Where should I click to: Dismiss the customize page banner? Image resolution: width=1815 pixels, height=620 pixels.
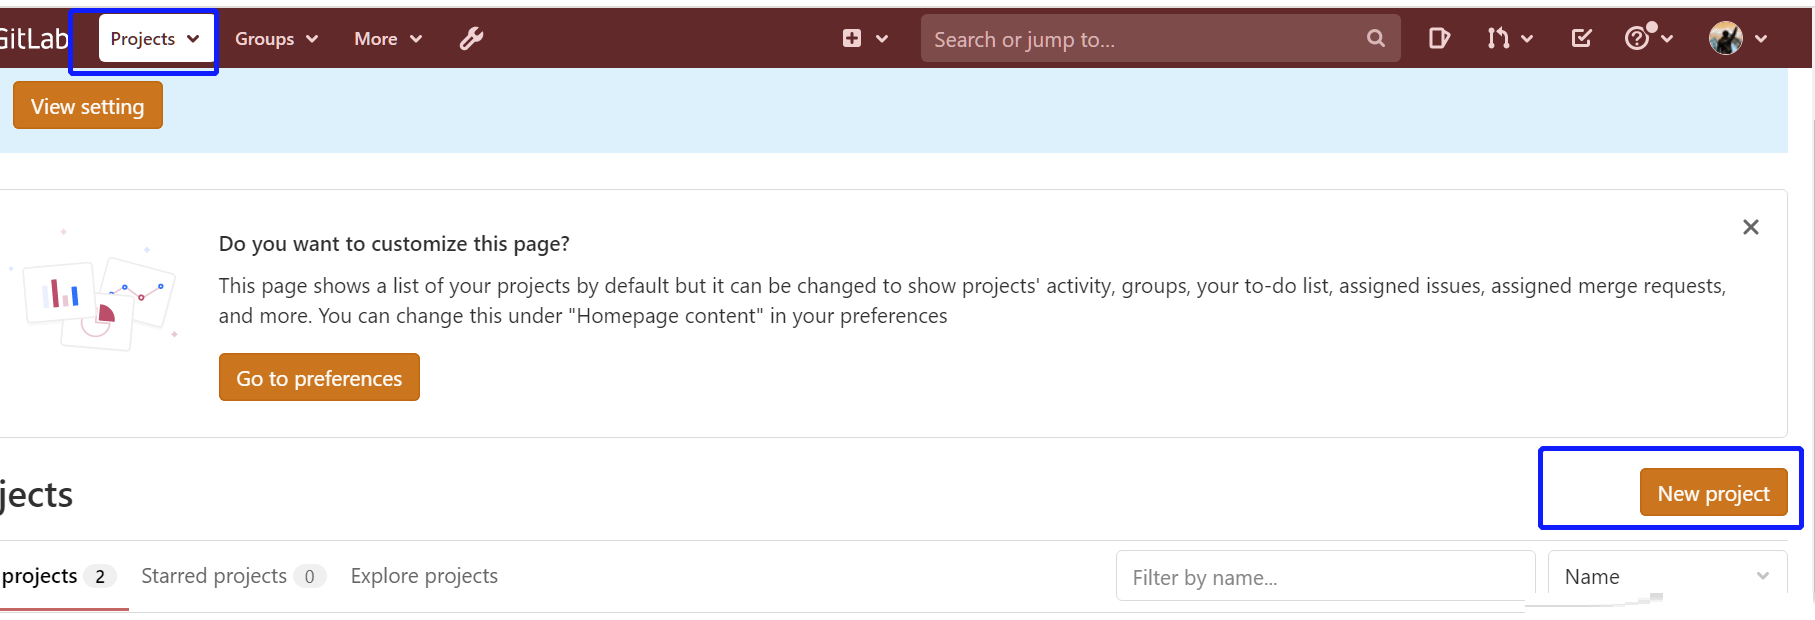click(1751, 227)
